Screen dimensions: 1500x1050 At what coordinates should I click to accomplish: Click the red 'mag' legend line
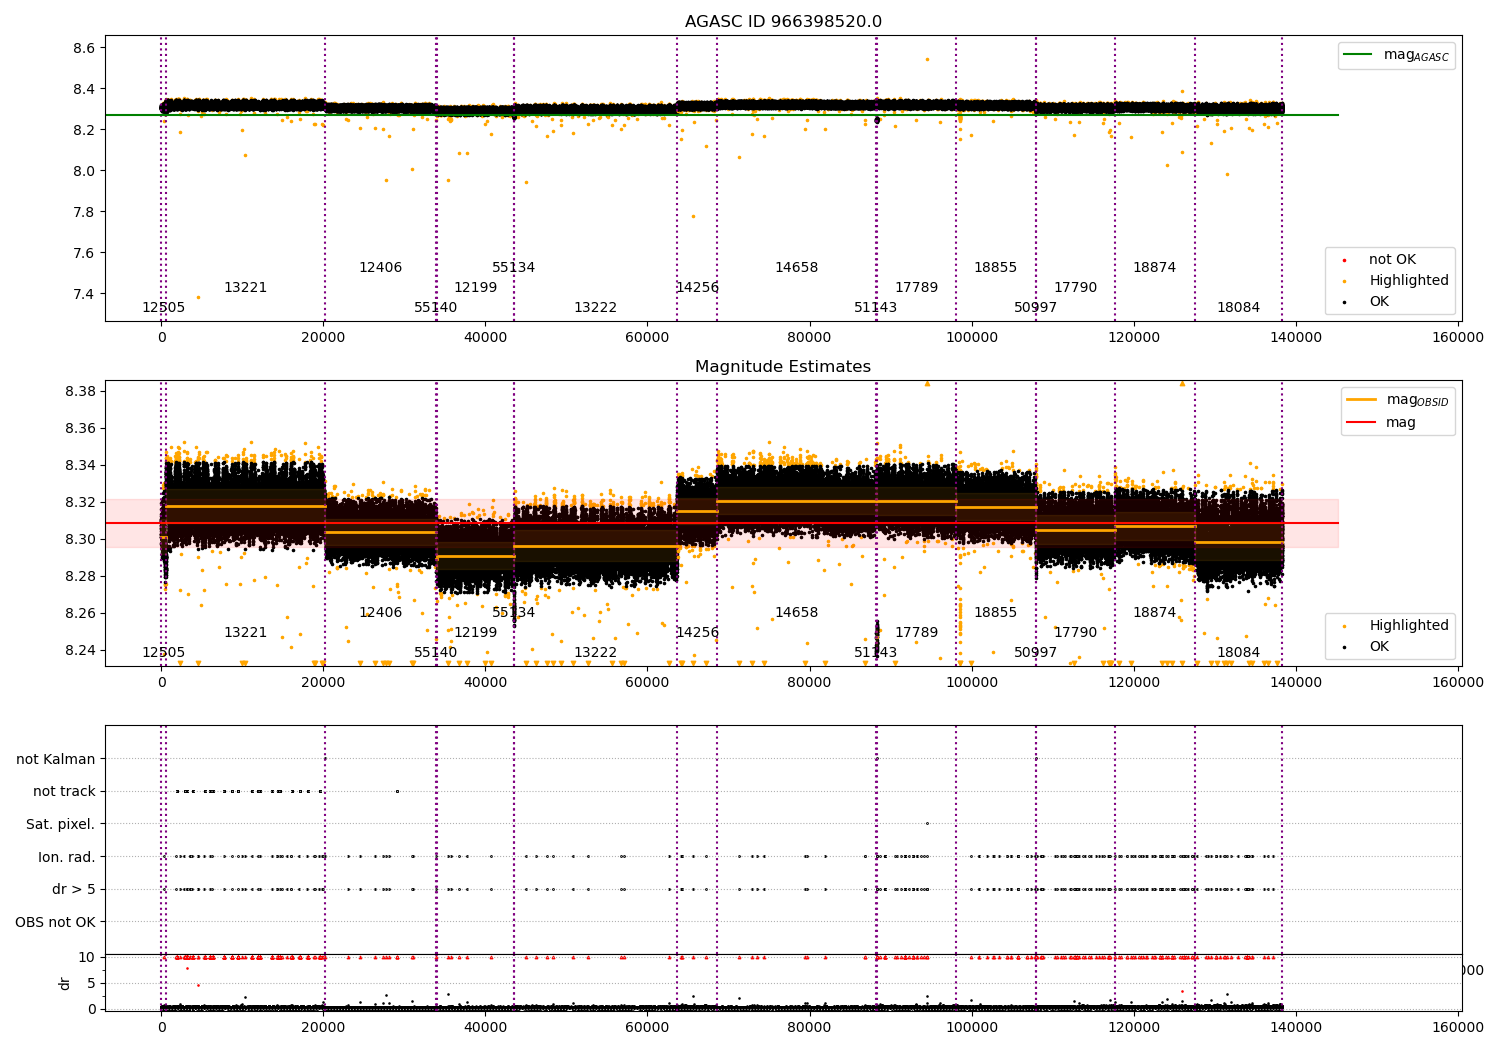pos(1361,422)
